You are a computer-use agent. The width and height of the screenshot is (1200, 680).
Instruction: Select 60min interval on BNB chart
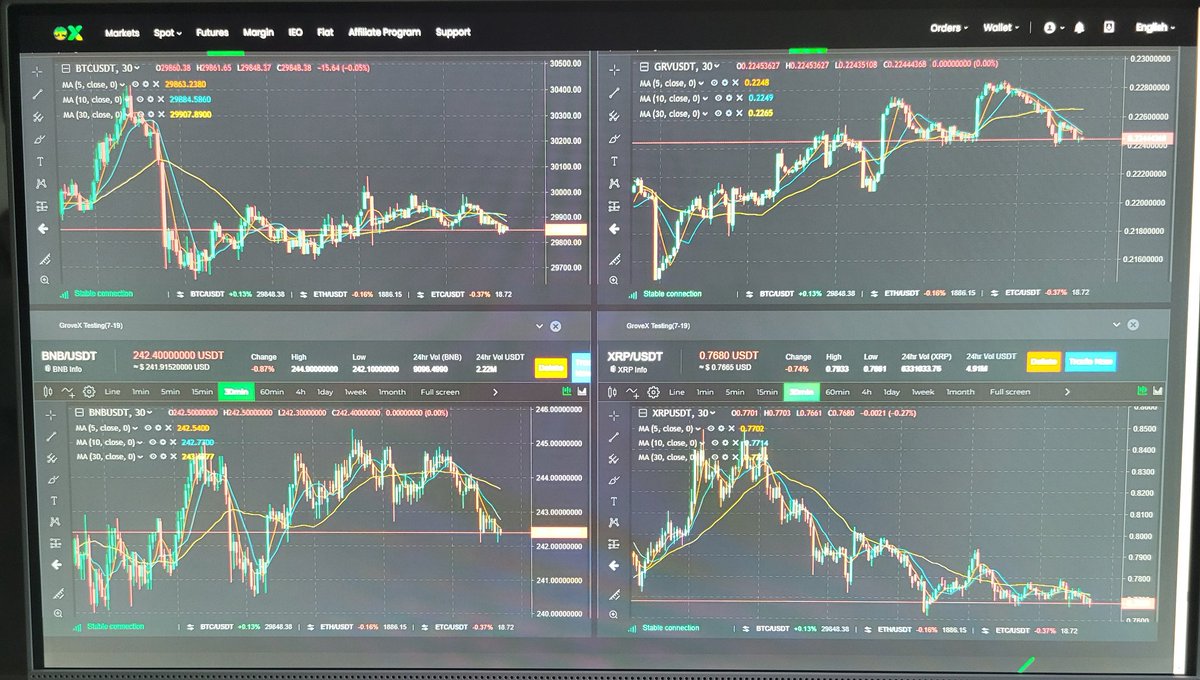272,392
